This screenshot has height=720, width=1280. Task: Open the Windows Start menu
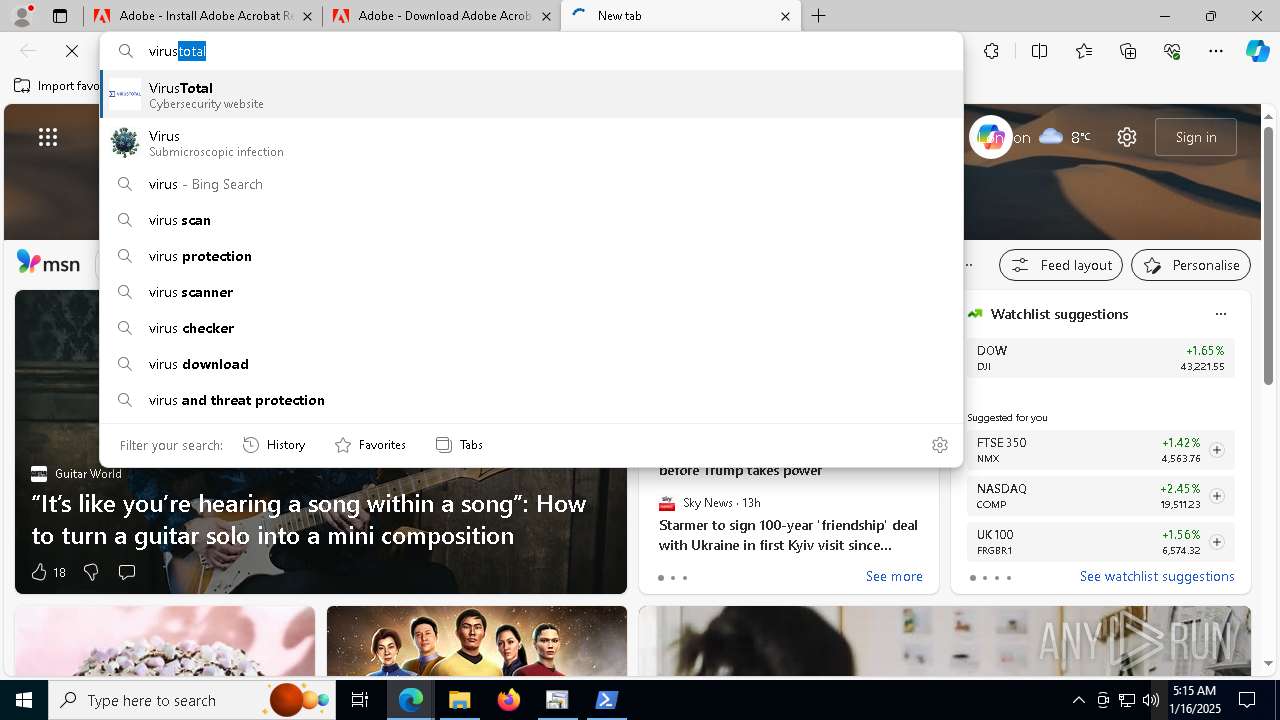coord(23,700)
